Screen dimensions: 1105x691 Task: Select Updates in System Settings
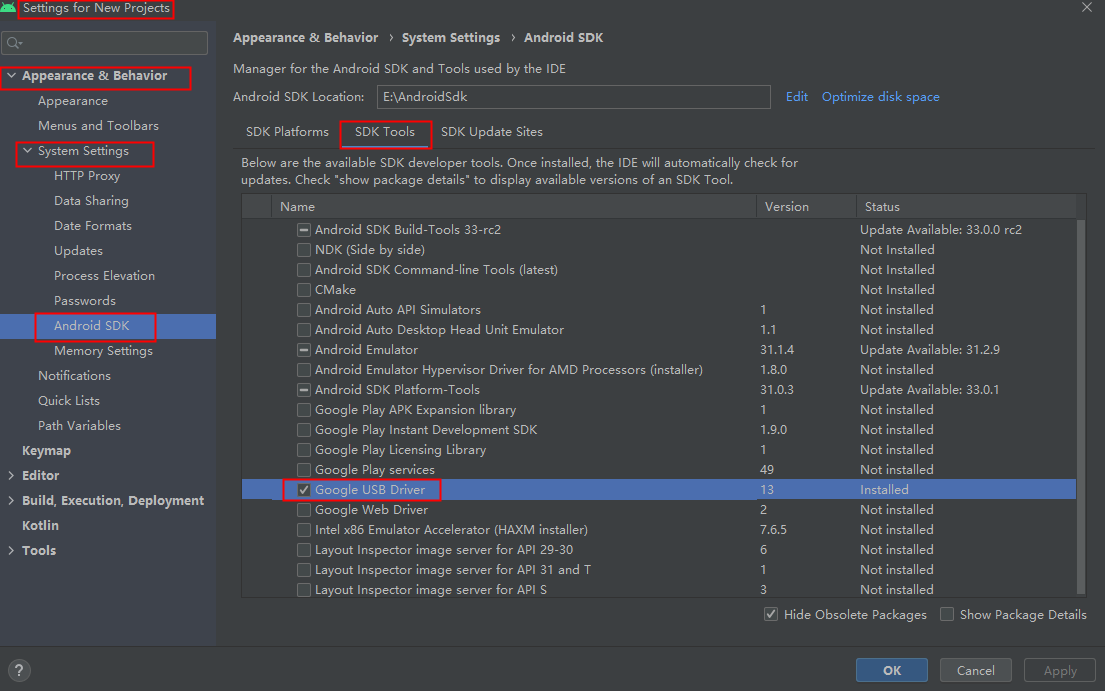78,251
